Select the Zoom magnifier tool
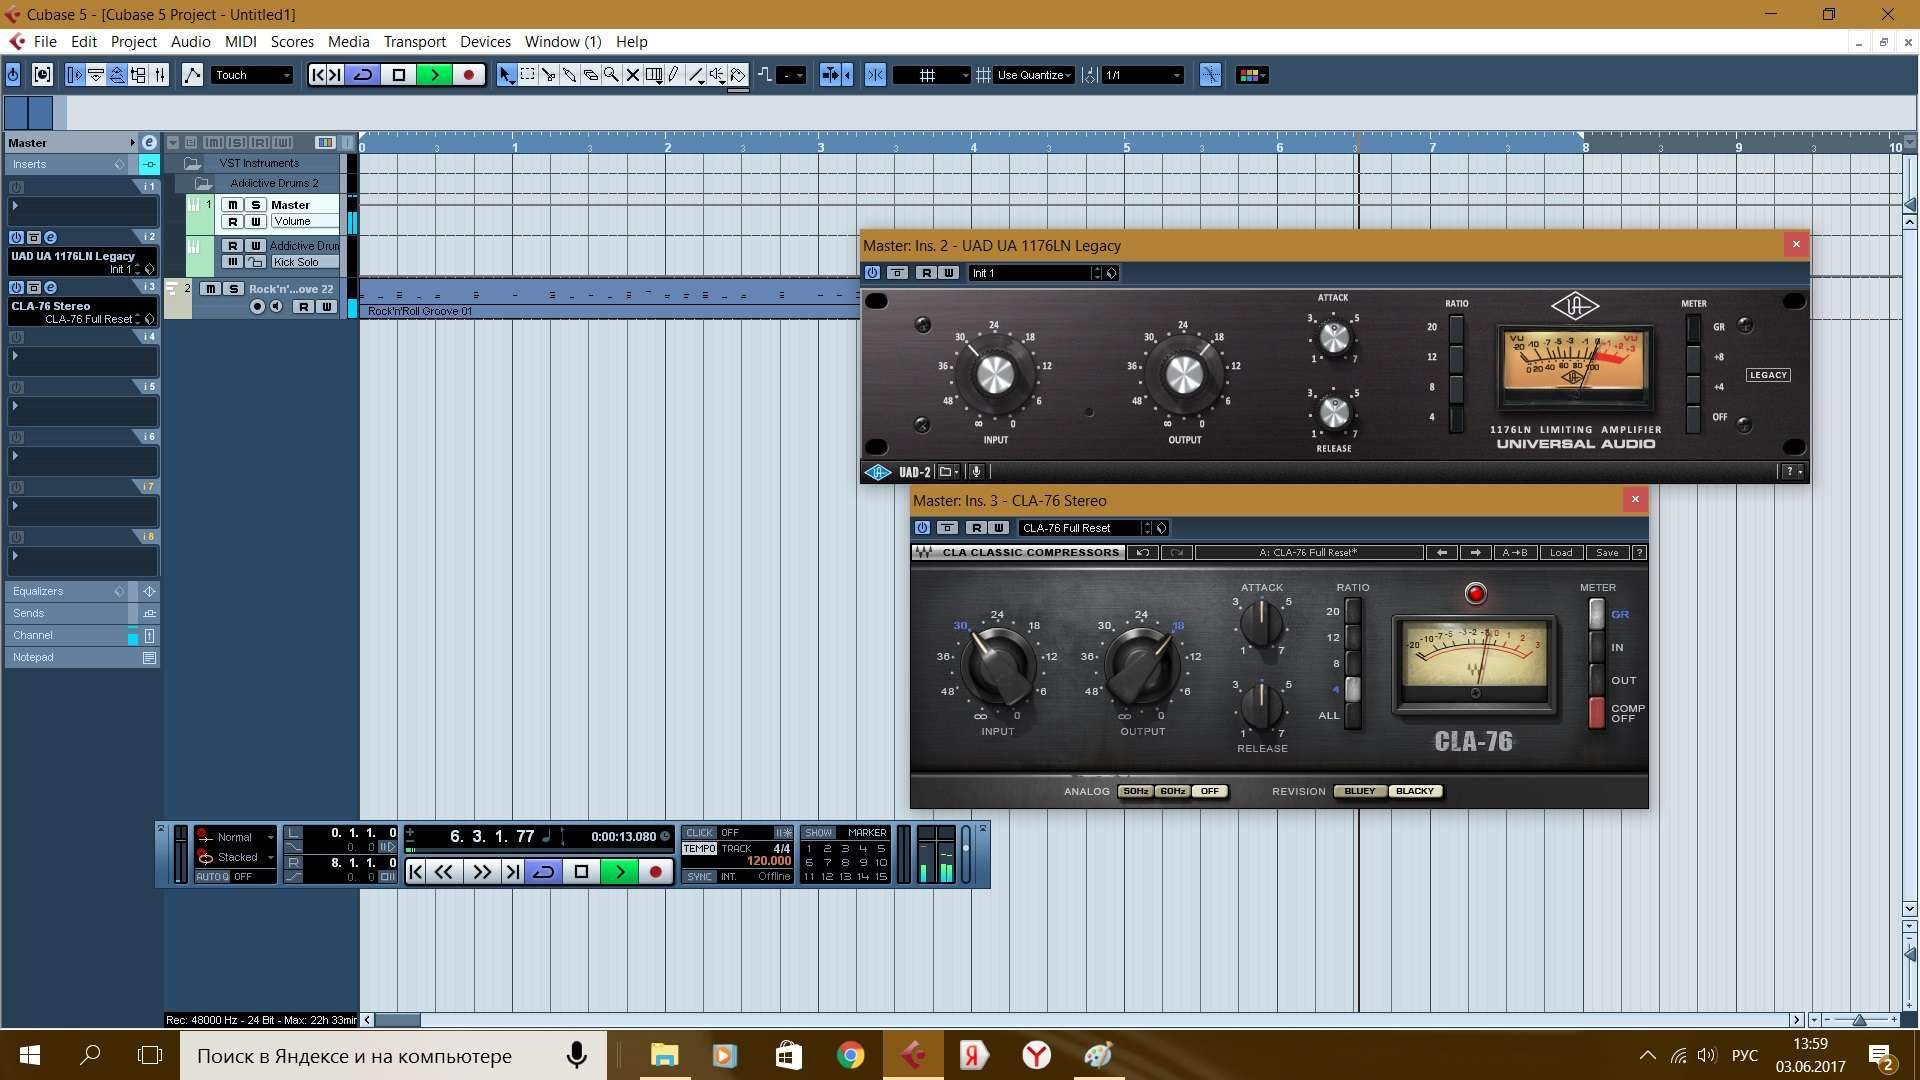 pos(611,75)
